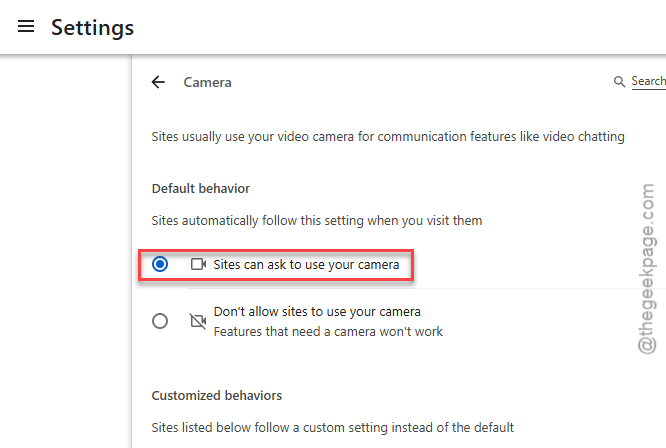Open the hamburger main menu
Screen dimensions: 666x448
coord(26,26)
